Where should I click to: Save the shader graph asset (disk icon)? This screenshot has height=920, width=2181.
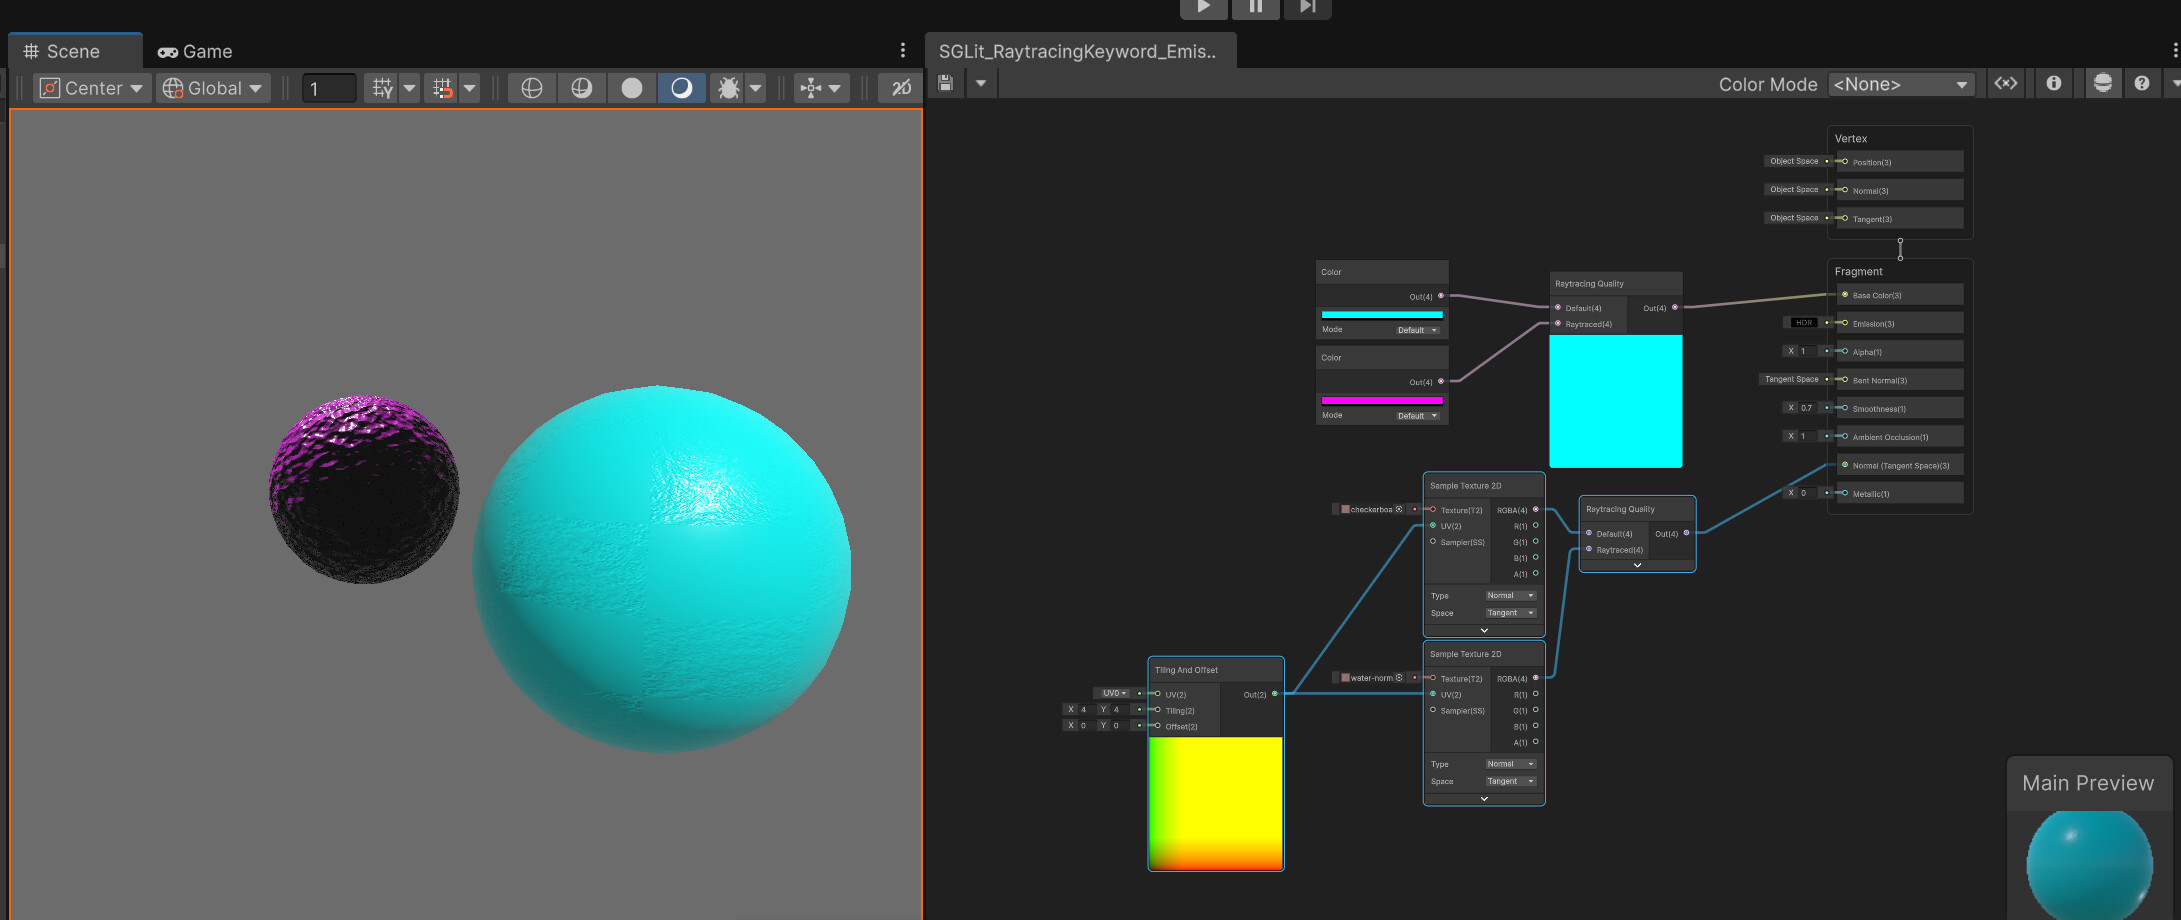[x=945, y=83]
